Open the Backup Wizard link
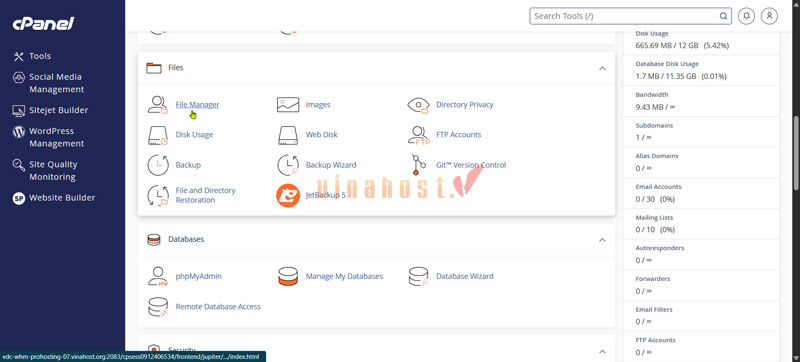Viewport: 800px width, 362px height. click(331, 165)
